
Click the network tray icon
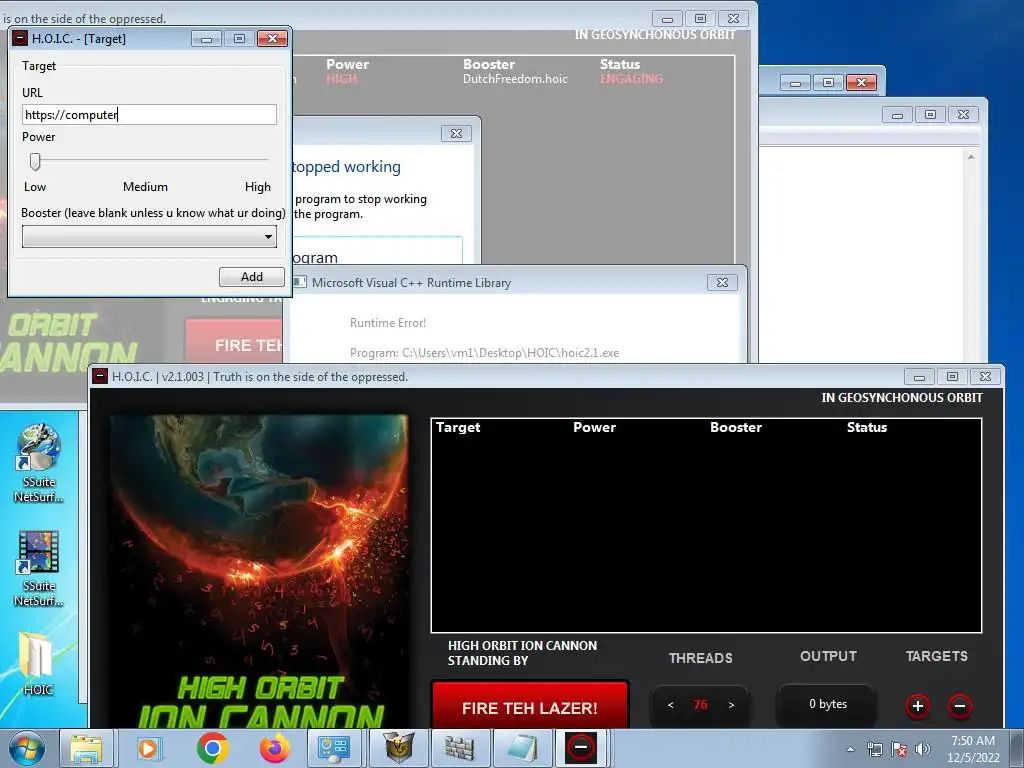tap(874, 749)
